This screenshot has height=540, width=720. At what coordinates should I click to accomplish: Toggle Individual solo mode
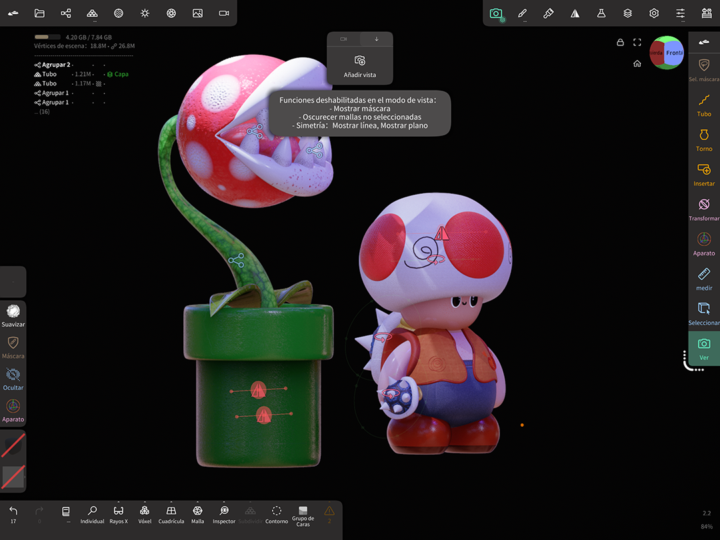tap(92, 514)
